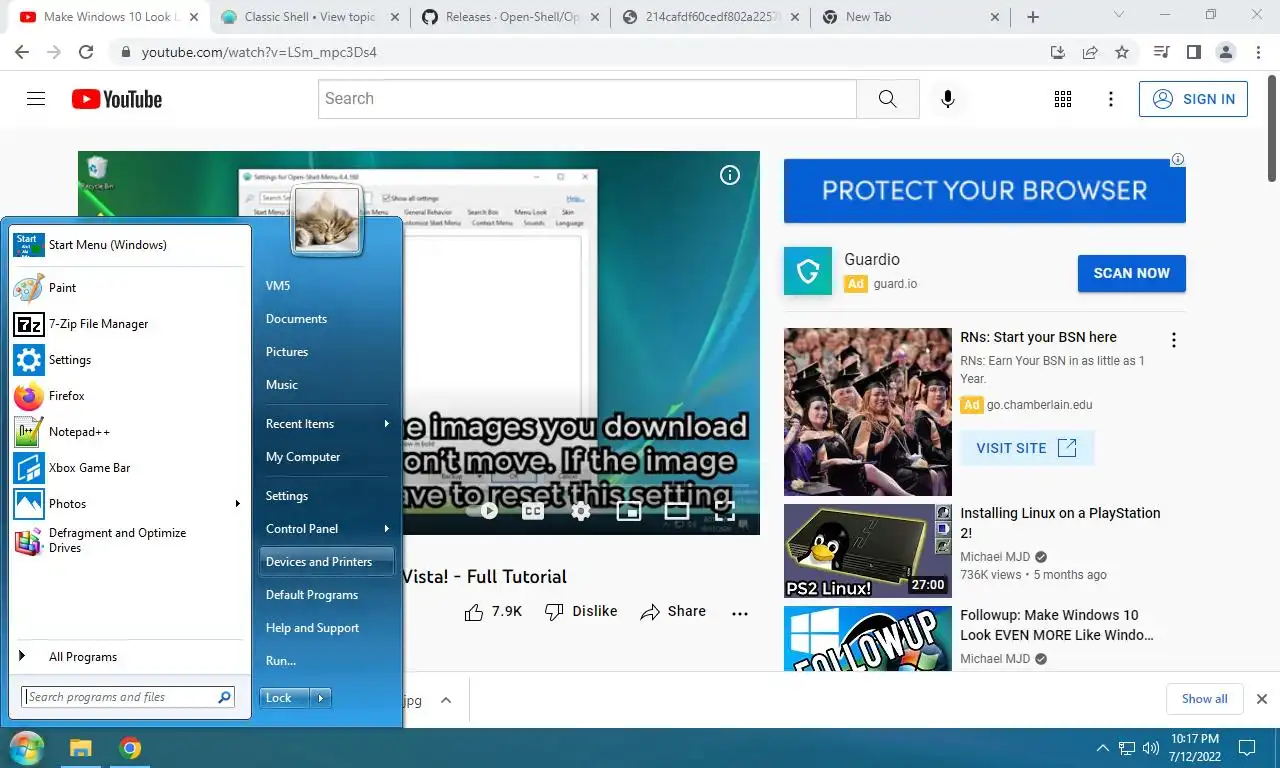Open Paint from the start menu
This screenshot has width=1280, height=768.
coord(128,288)
